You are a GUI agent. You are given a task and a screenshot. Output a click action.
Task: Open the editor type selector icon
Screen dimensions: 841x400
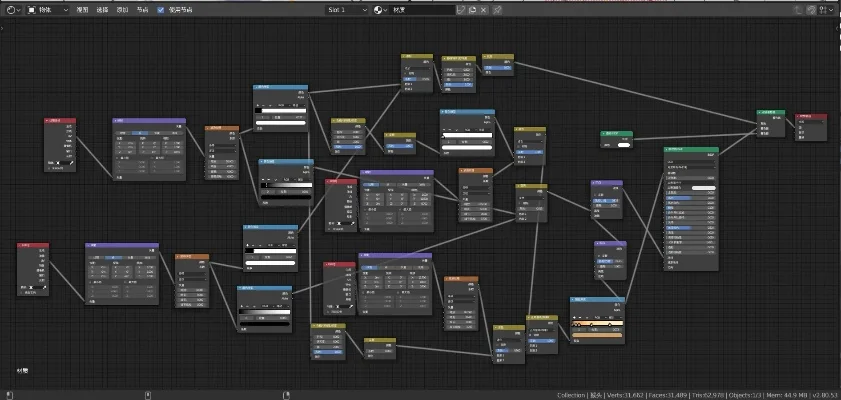click(x=11, y=10)
